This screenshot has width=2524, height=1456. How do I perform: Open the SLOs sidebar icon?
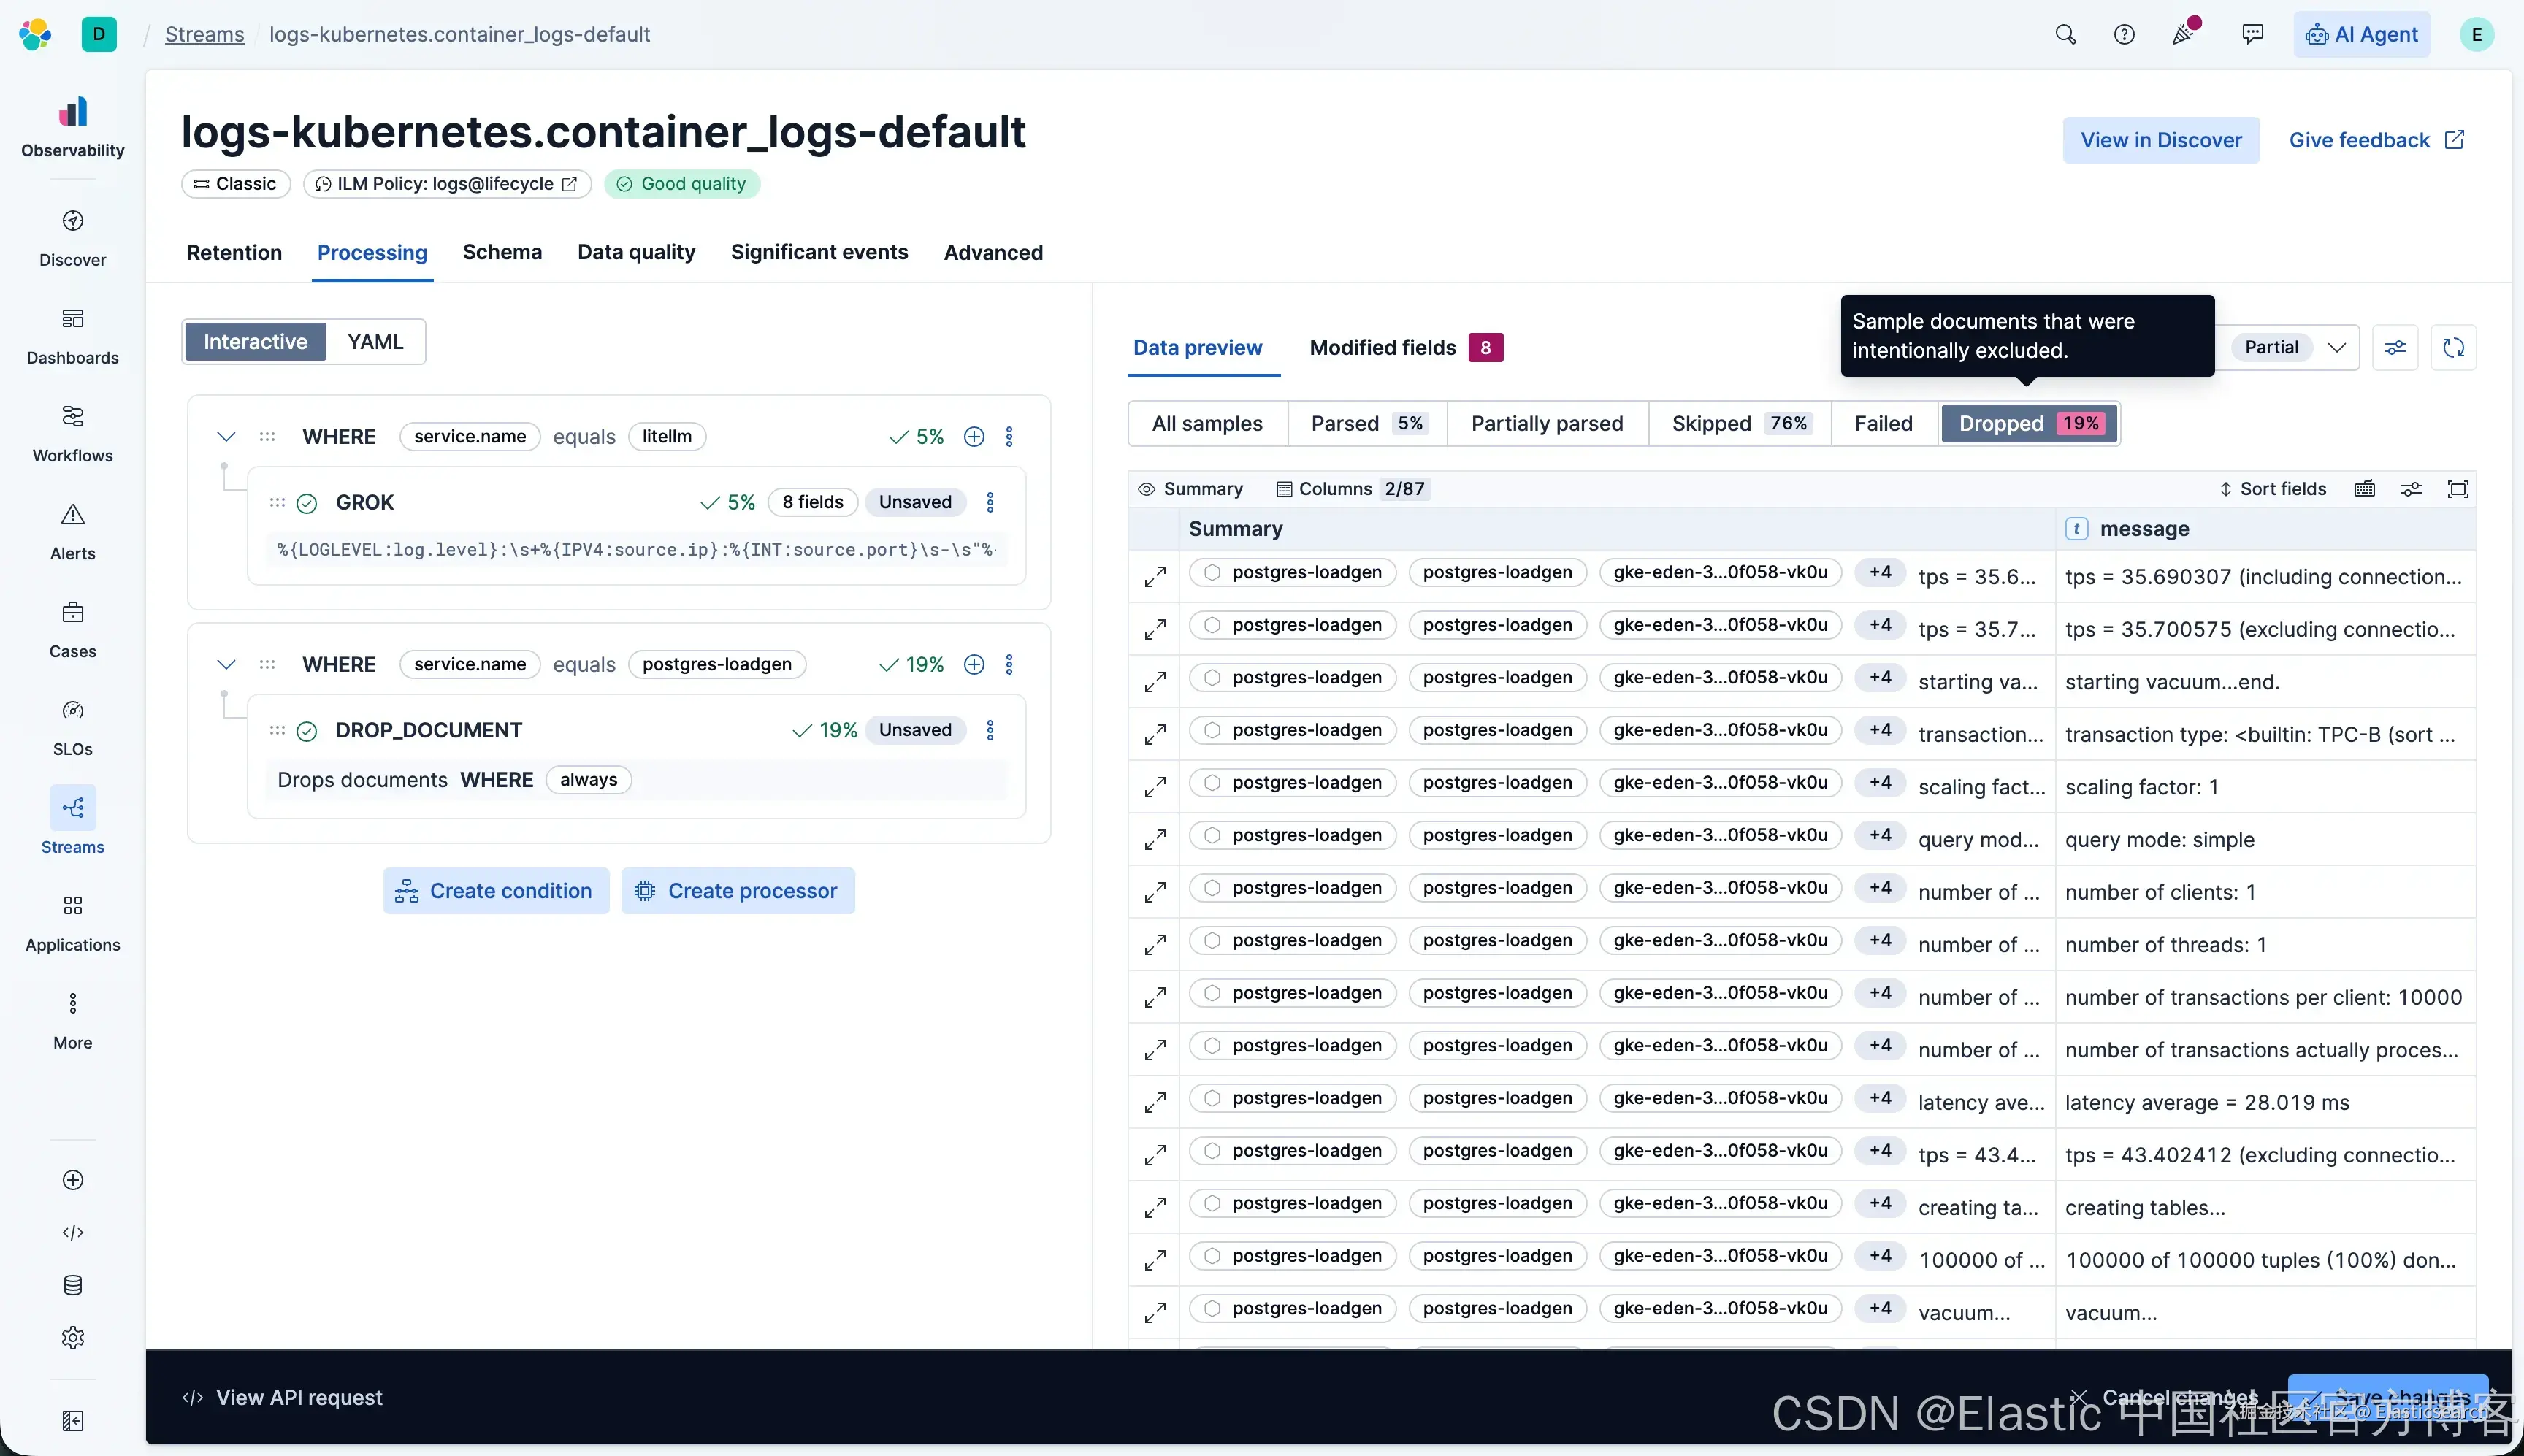pyautogui.click(x=72, y=711)
